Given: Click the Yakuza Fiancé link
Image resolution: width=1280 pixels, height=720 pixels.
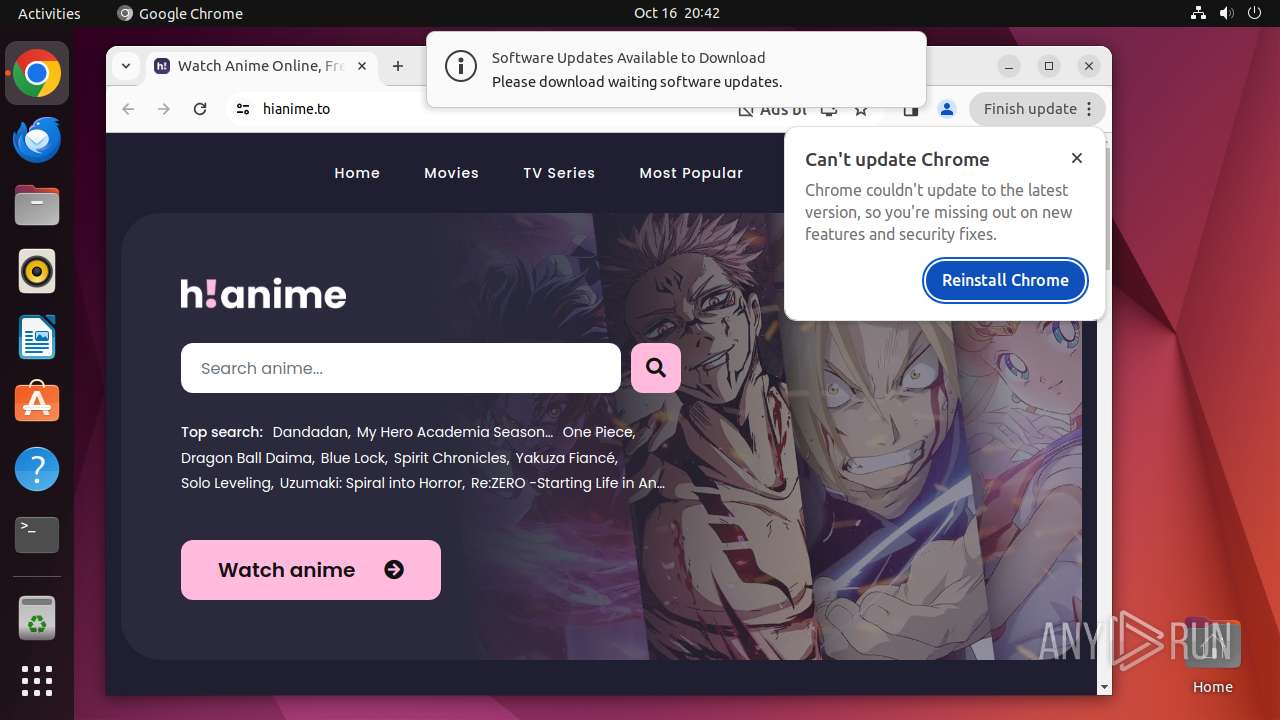Looking at the screenshot, I should (x=566, y=458).
